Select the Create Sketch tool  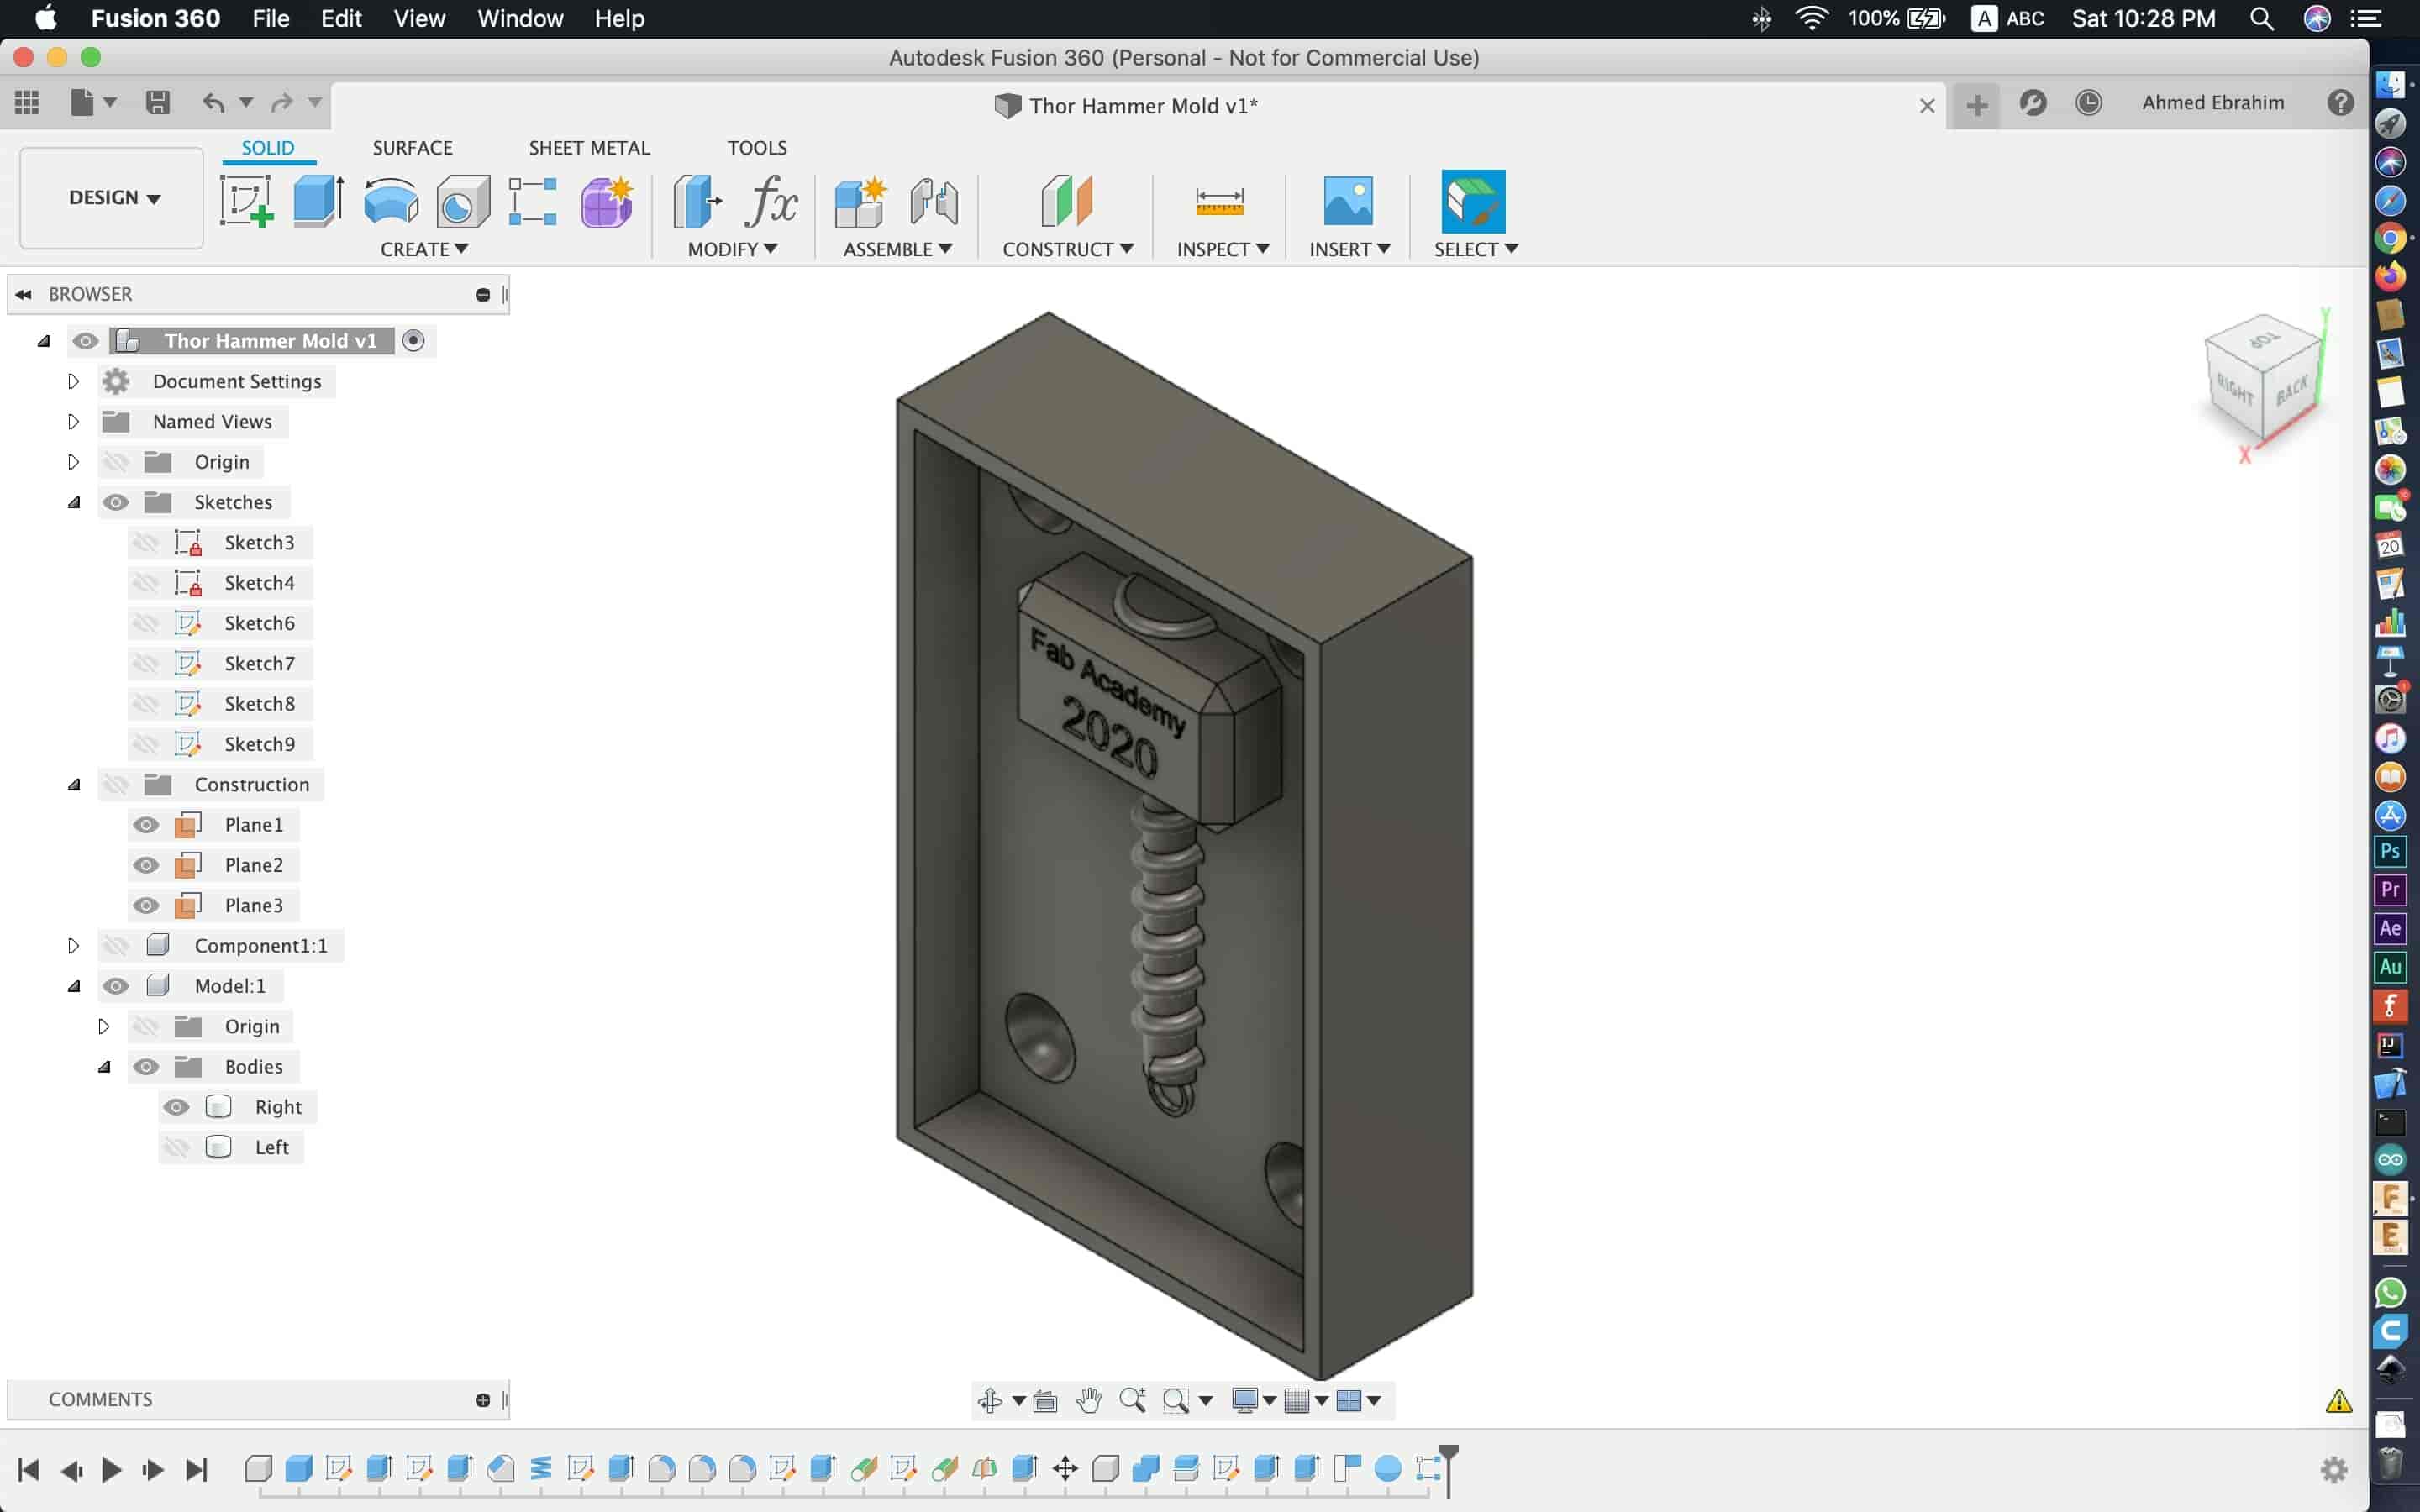coord(247,201)
